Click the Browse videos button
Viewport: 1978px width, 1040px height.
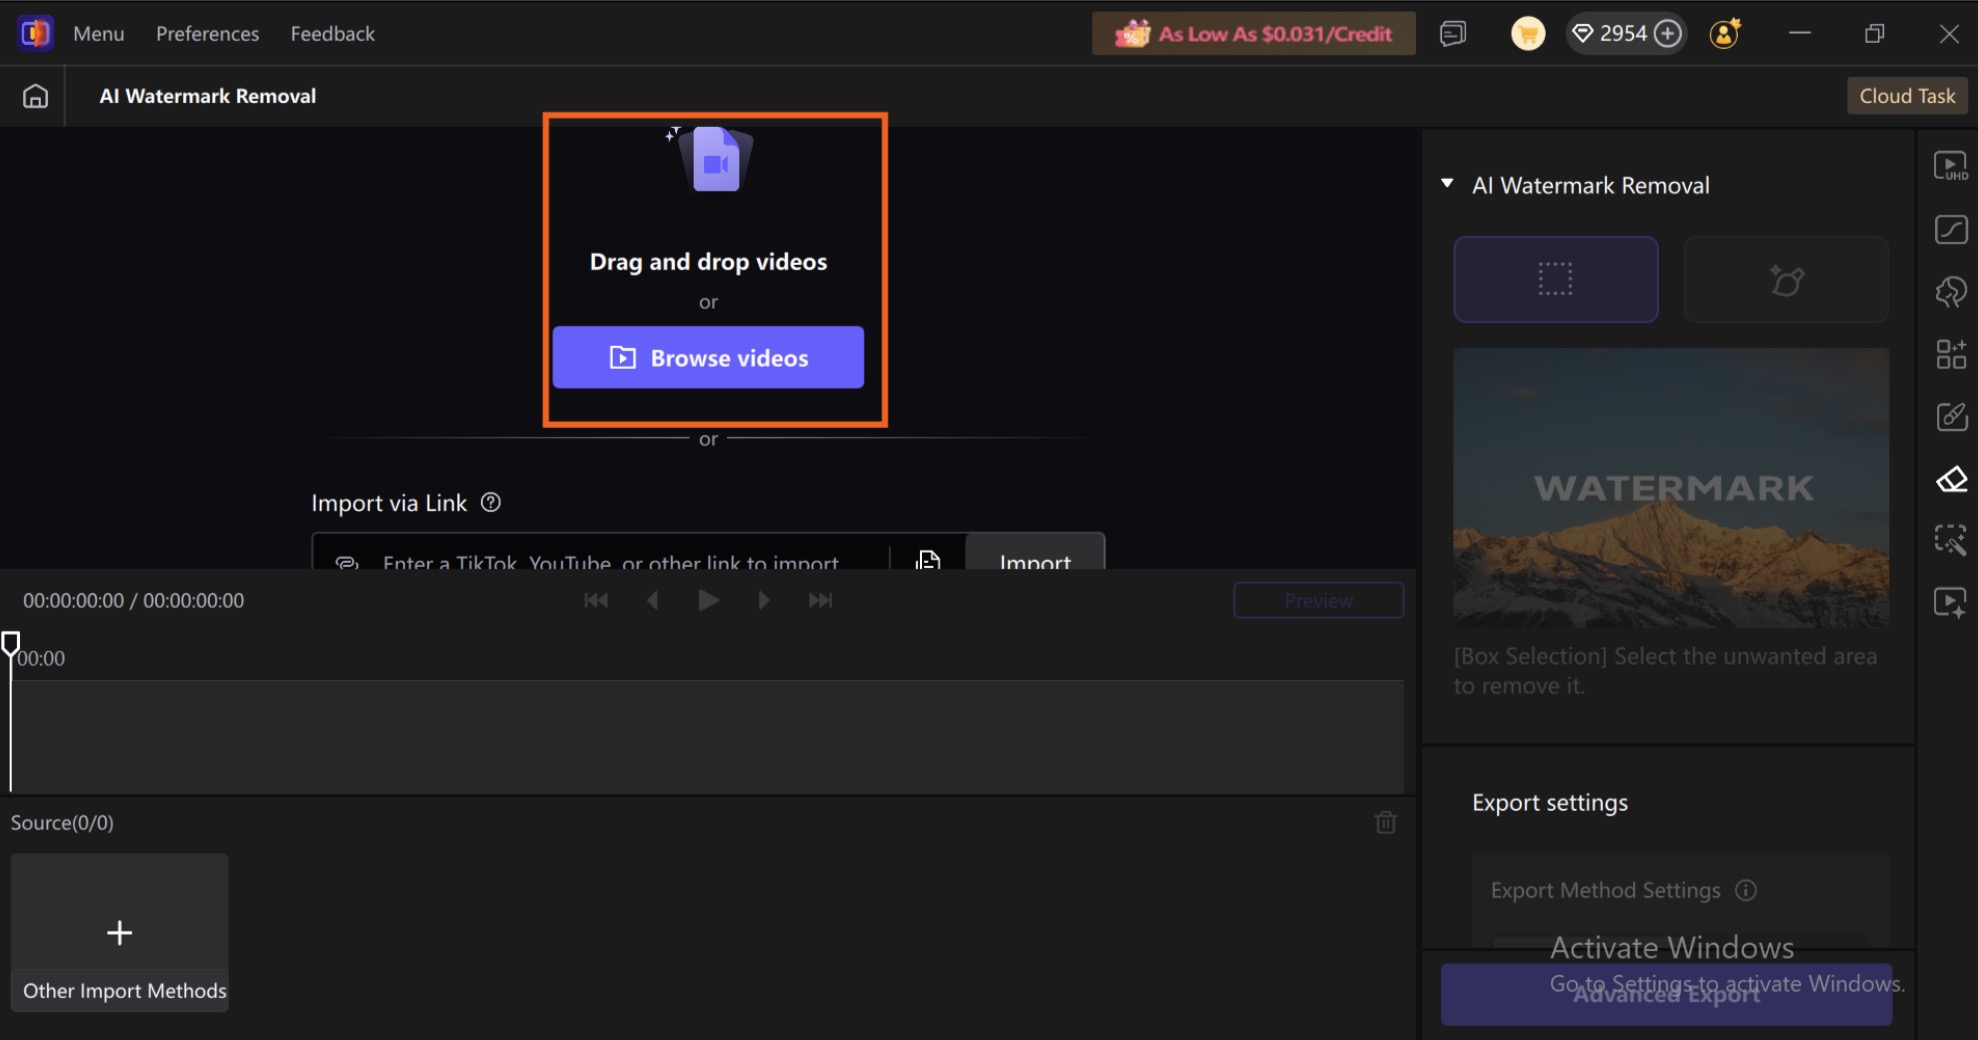click(708, 357)
